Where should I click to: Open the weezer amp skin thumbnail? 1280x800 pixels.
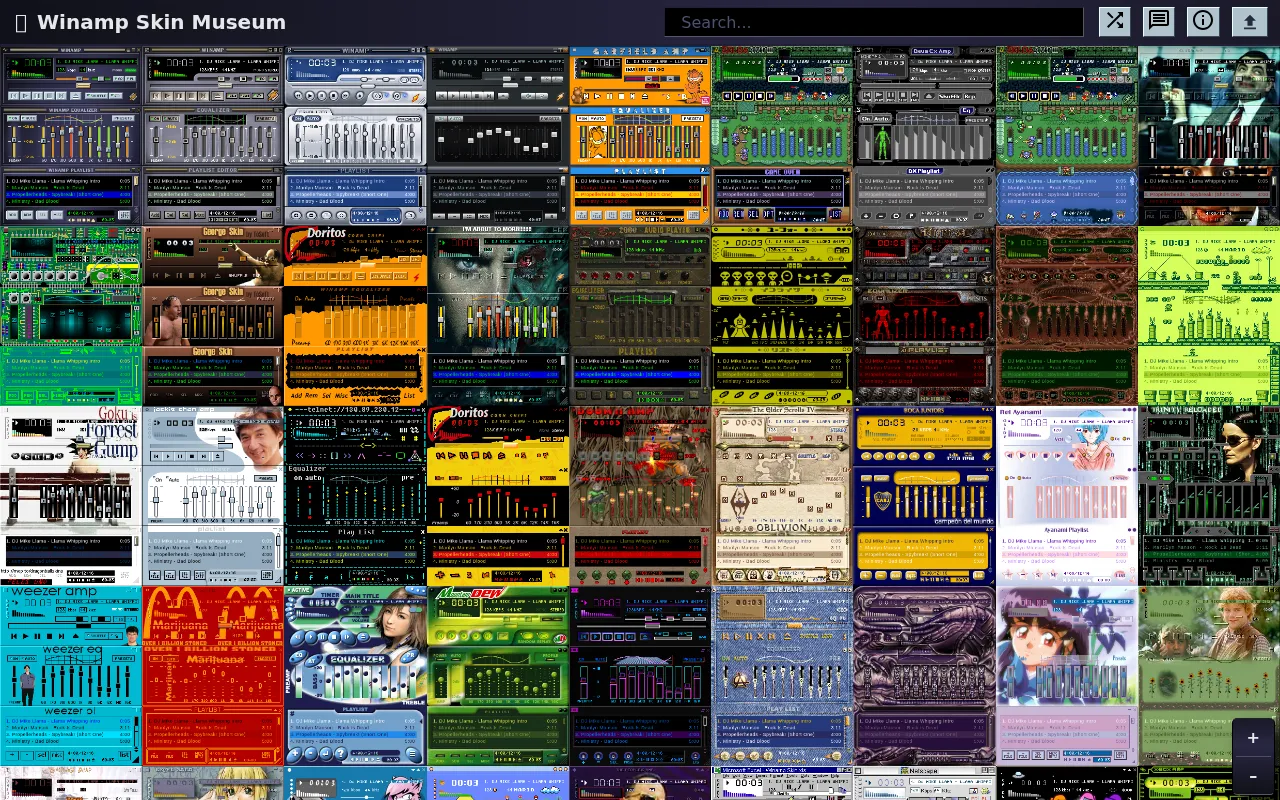71,675
